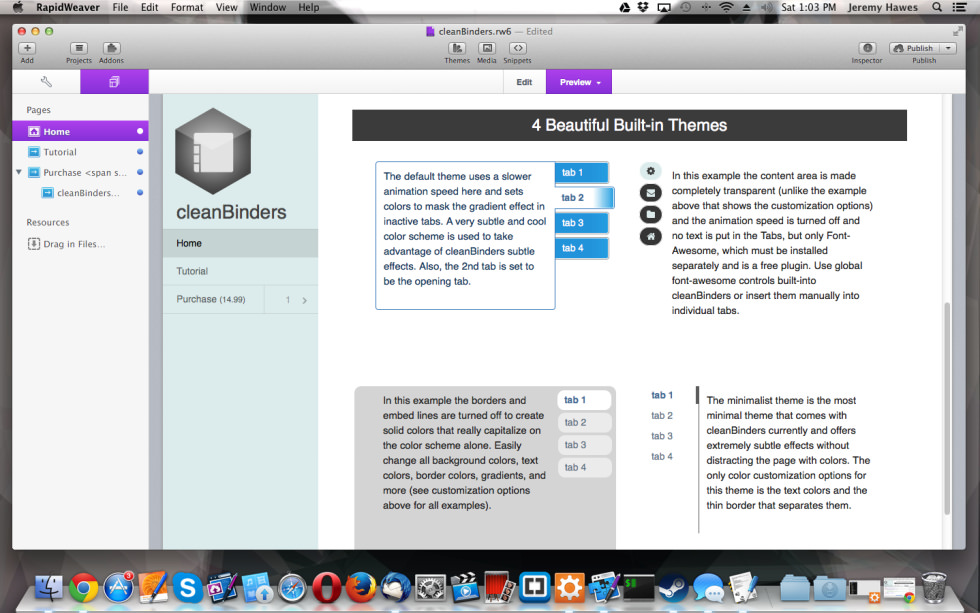Open the Addons toolbar icon
Screen dimensions: 980x613
click(111, 48)
